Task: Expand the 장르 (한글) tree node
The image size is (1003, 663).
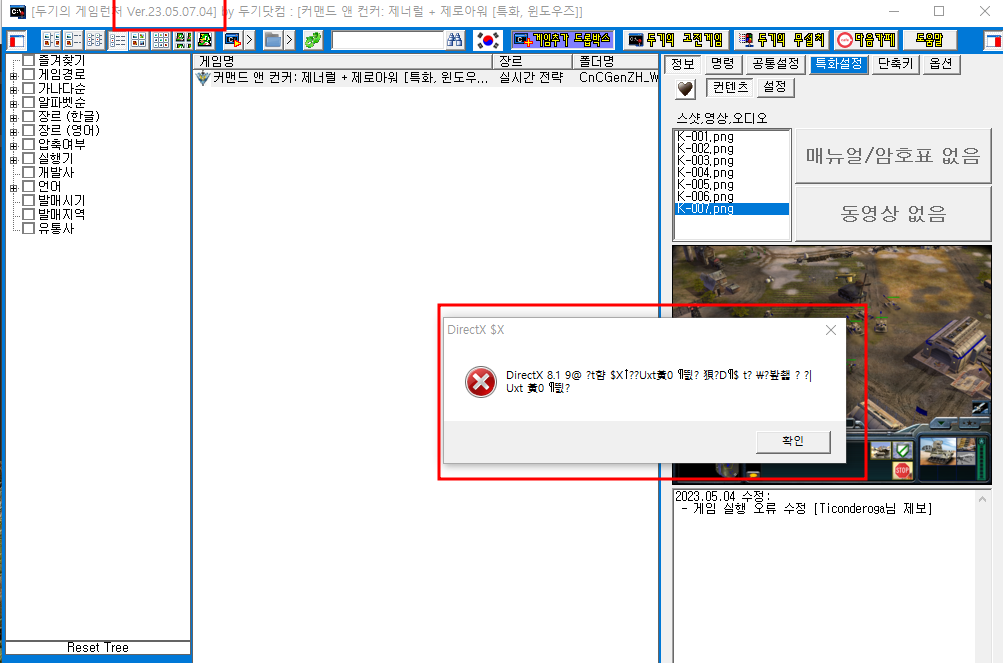Action: click(x=13, y=118)
